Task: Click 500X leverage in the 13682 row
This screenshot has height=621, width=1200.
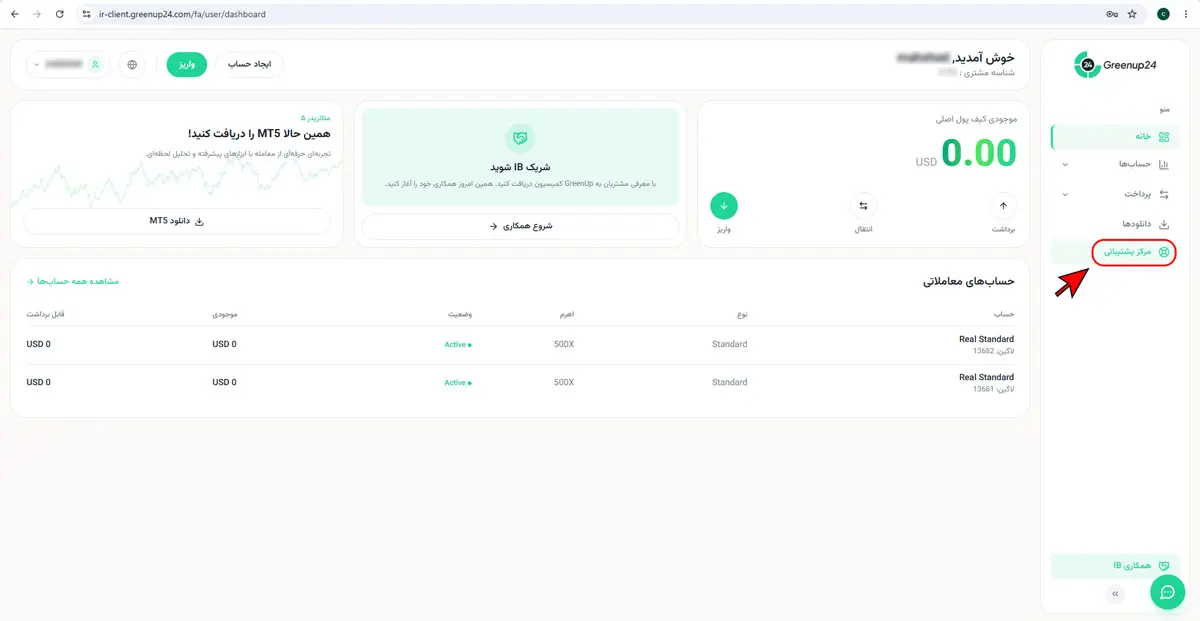Action: tap(564, 344)
